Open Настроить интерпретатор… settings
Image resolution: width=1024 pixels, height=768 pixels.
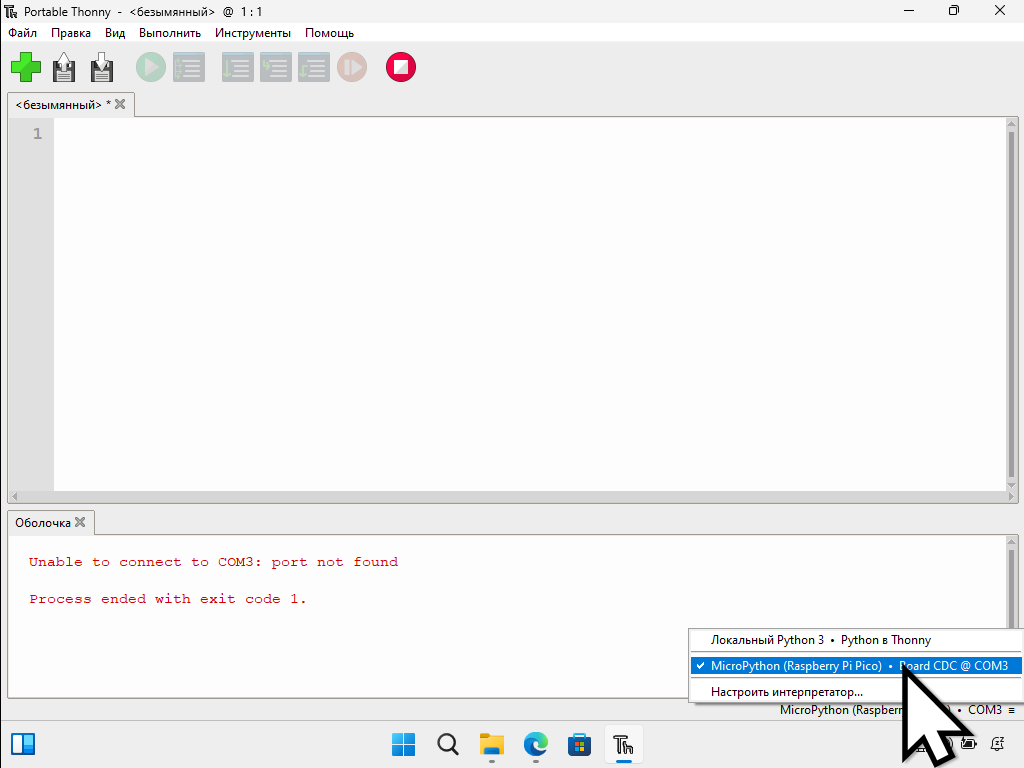tap(856, 692)
